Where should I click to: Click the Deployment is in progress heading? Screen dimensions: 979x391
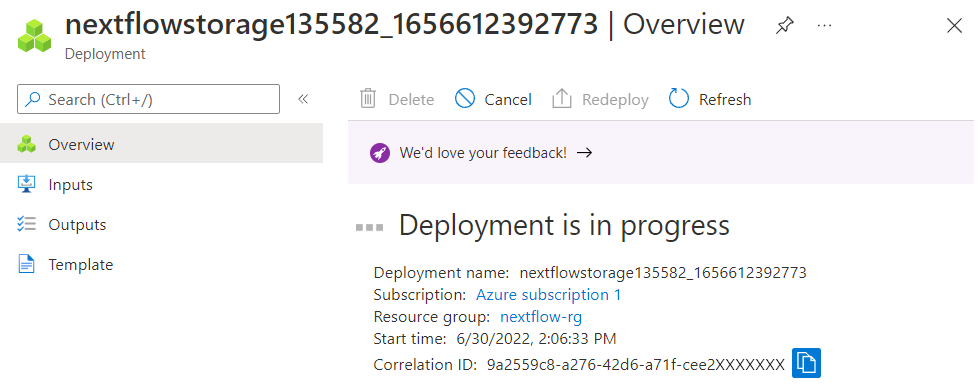tap(564, 225)
